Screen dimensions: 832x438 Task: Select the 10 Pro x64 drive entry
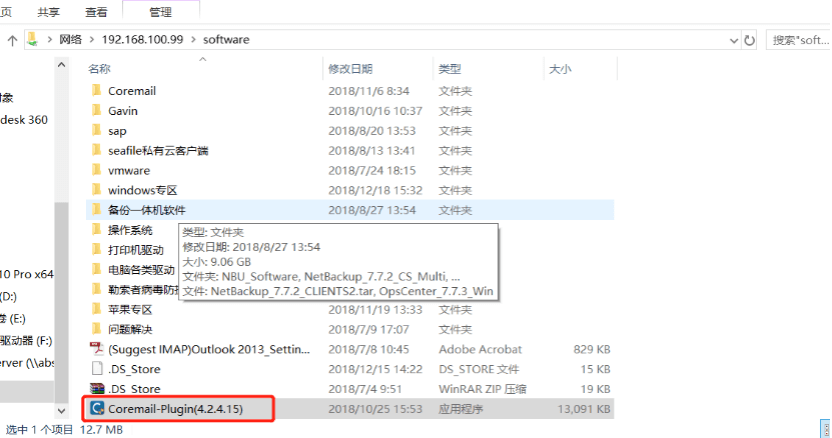click(27, 274)
